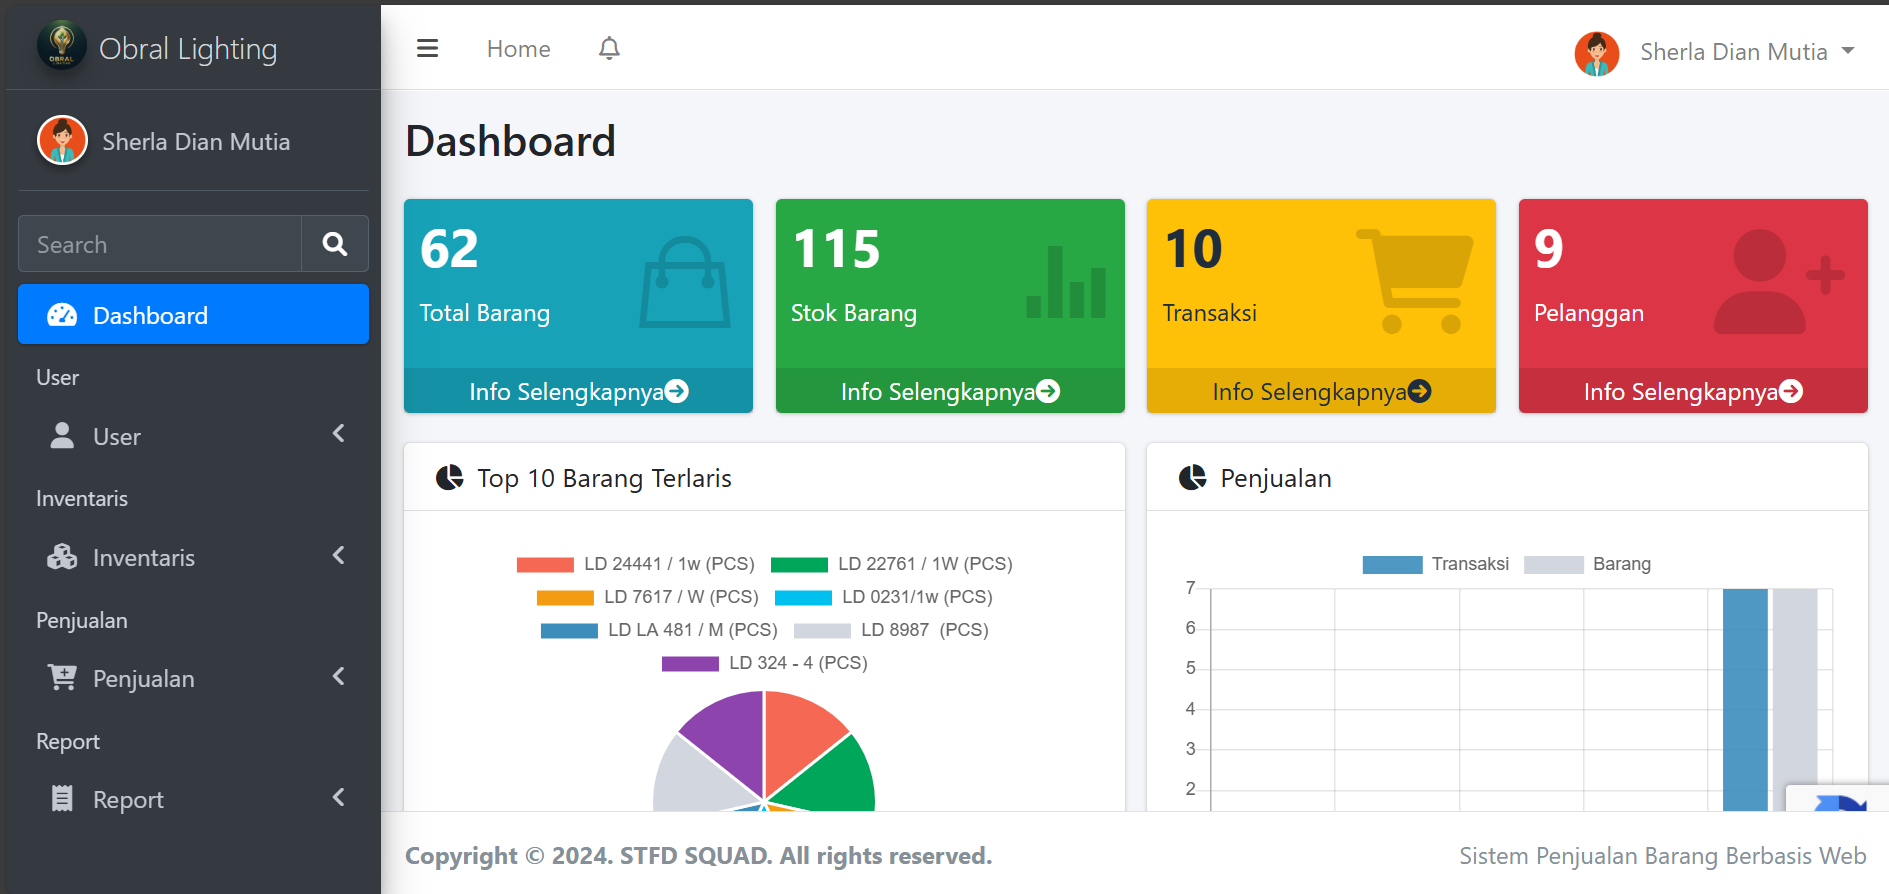Open Info Selengkapnya for Total Barang
Screen dimensions: 1889x894
coord(578,391)
